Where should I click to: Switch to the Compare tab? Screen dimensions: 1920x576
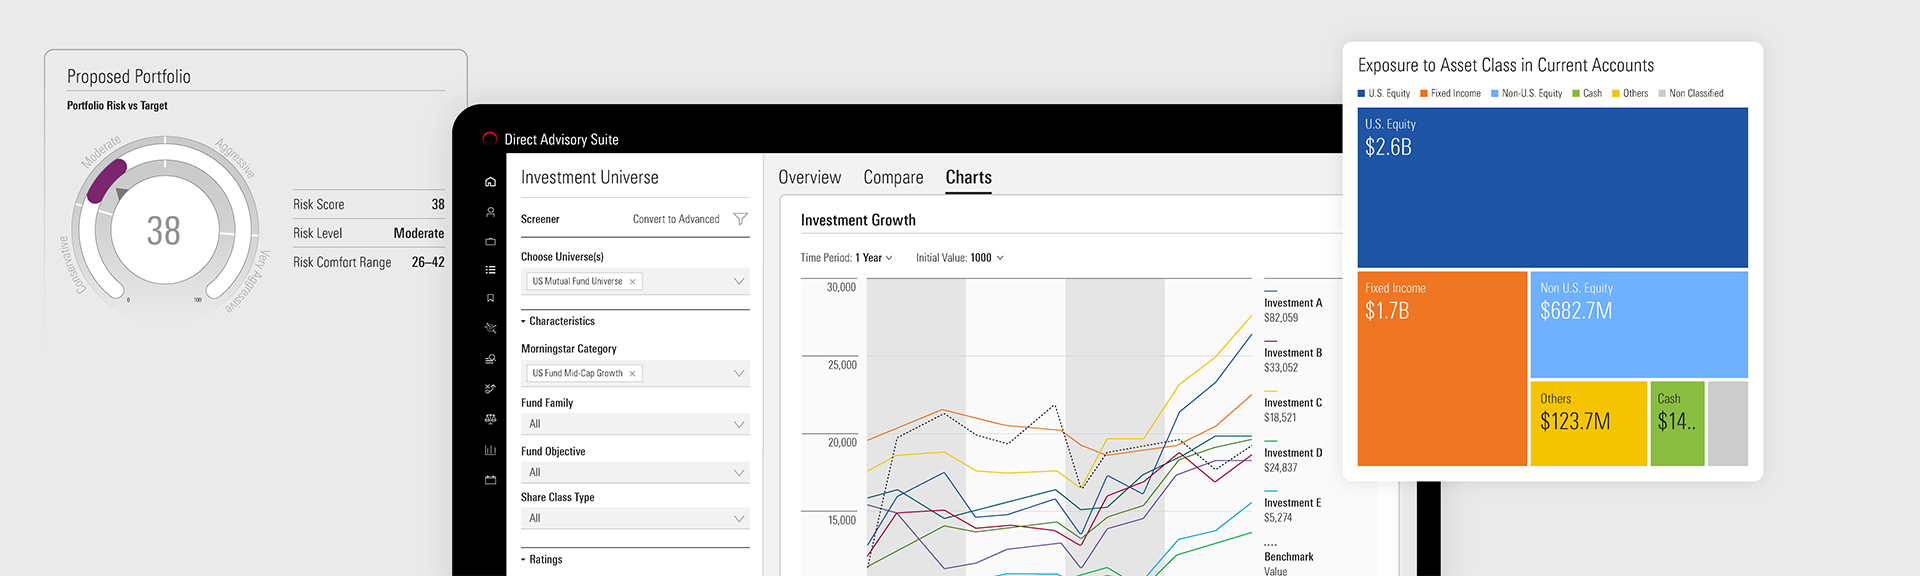893,177
